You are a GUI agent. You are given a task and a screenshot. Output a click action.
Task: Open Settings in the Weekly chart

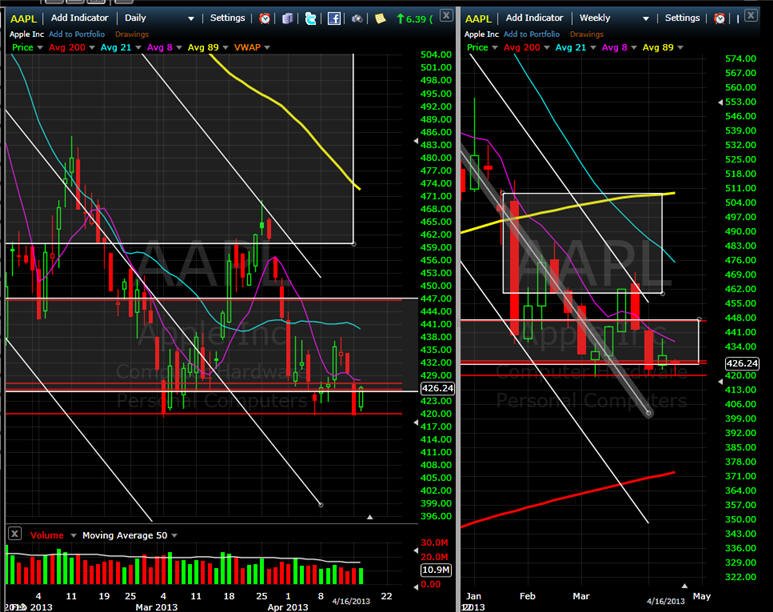click(682, 18)
